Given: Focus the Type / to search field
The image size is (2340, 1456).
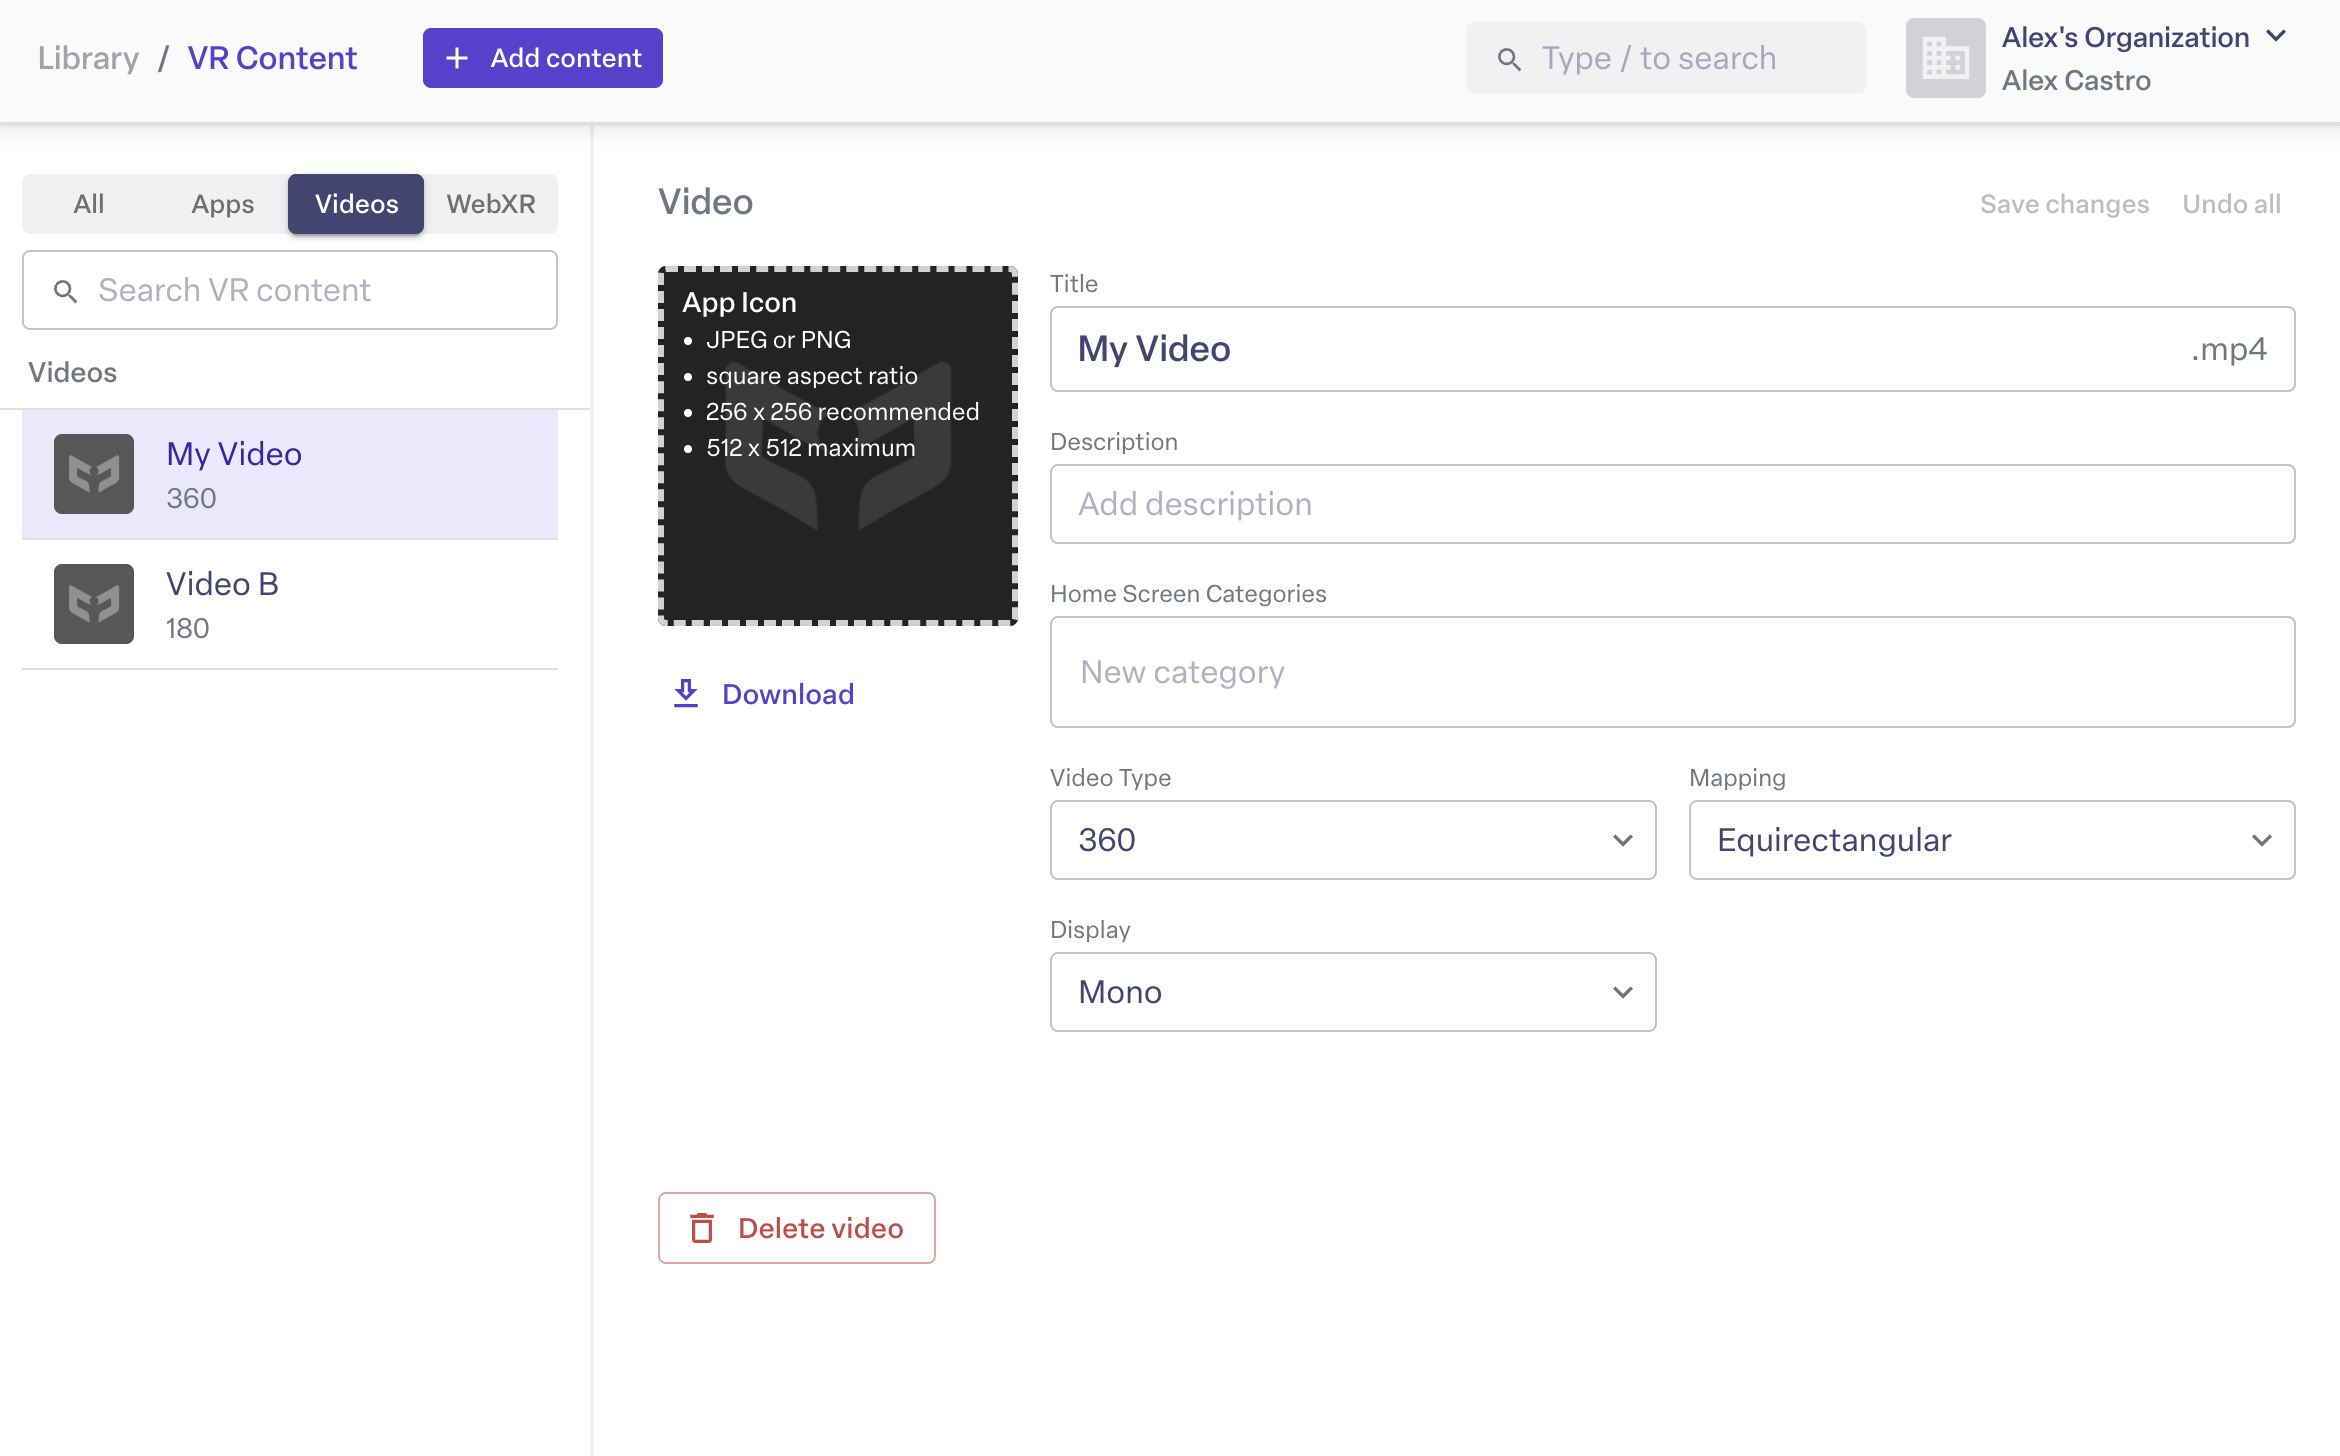Looking at the screenshot, I should (x=1666, y=58).
